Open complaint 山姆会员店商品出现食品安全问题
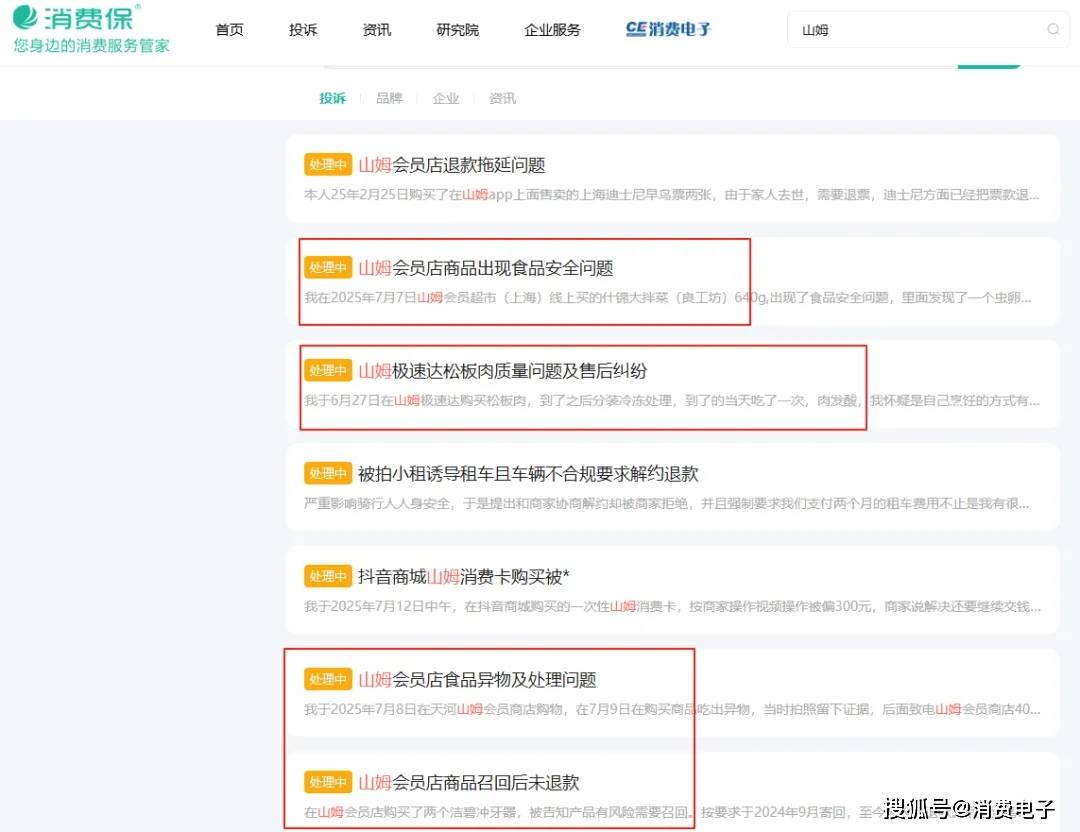 click(x=486, y=268)
